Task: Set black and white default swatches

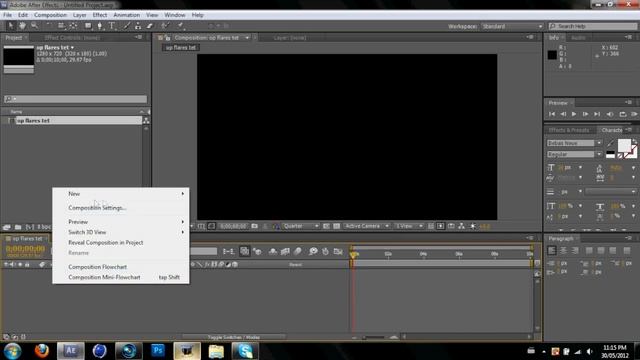Action: pyautogui.click(x=610, y=154)
